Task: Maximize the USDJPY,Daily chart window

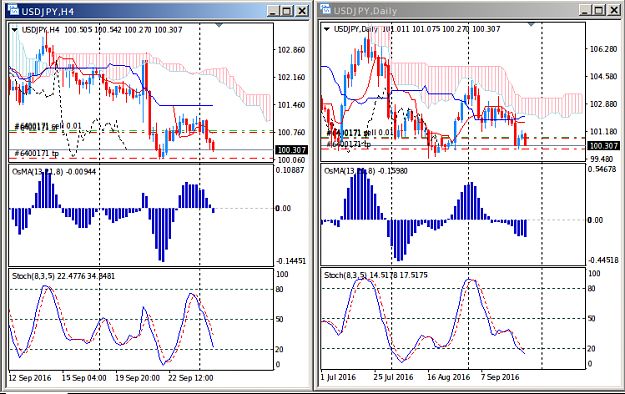Action: coord(599,10)
